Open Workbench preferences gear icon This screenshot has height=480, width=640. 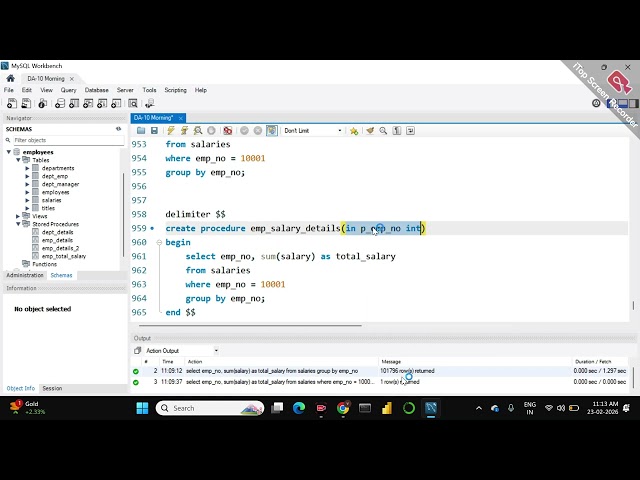(596, 104)
